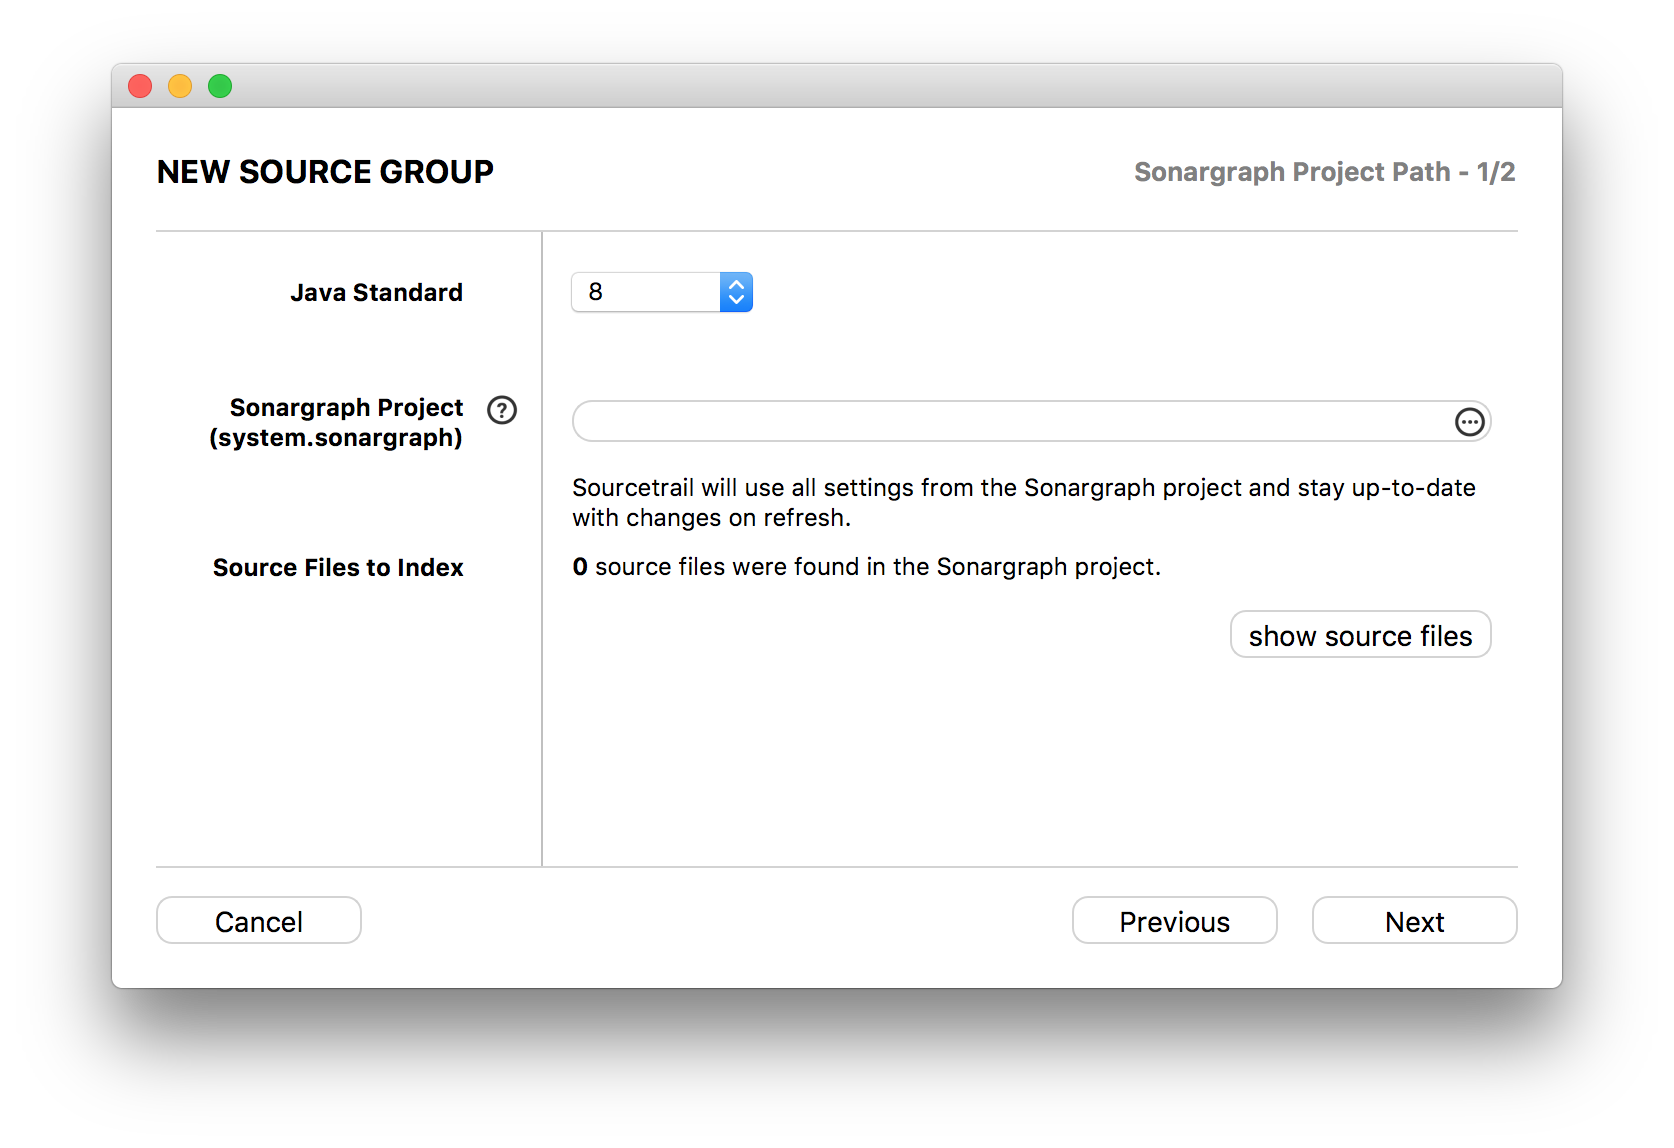Click the NEW SOURCE GROUP heading
The height and width of the screenshot is (1148, 1674).
[x=325, y=172]
